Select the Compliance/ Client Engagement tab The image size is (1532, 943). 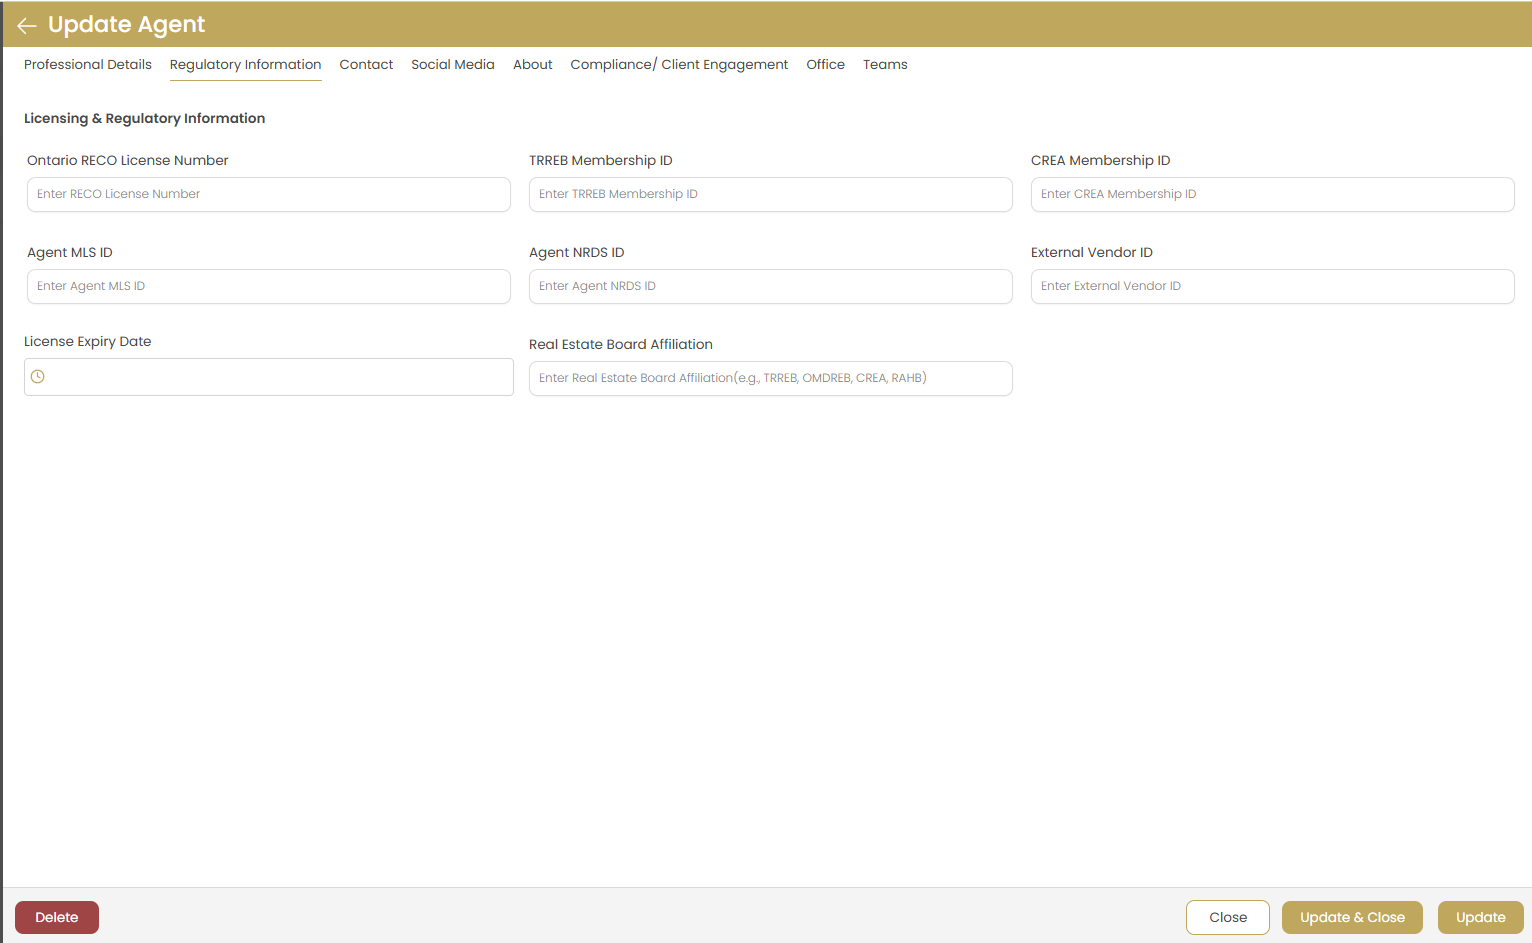[x=679, y=64]
